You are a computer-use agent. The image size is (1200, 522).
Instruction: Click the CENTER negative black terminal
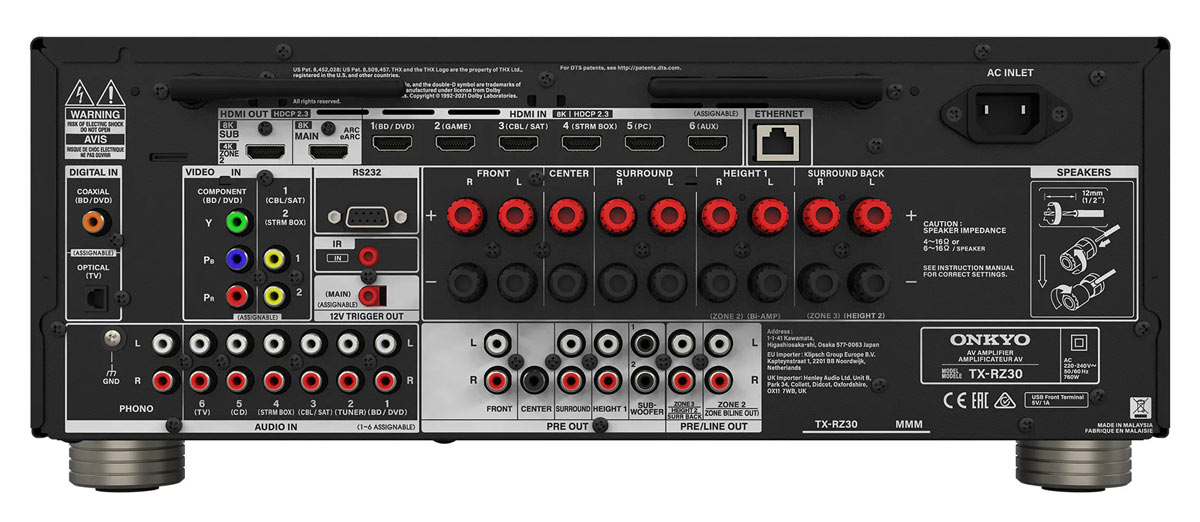click(x=567, y=283)
